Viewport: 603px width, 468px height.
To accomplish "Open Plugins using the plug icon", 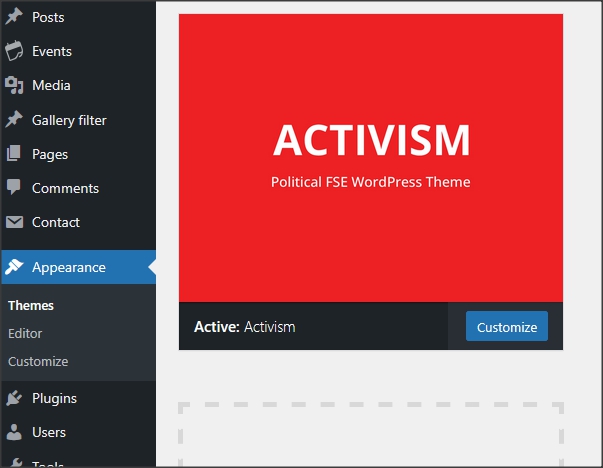I will pyautogui.click(x=14, y=398).
